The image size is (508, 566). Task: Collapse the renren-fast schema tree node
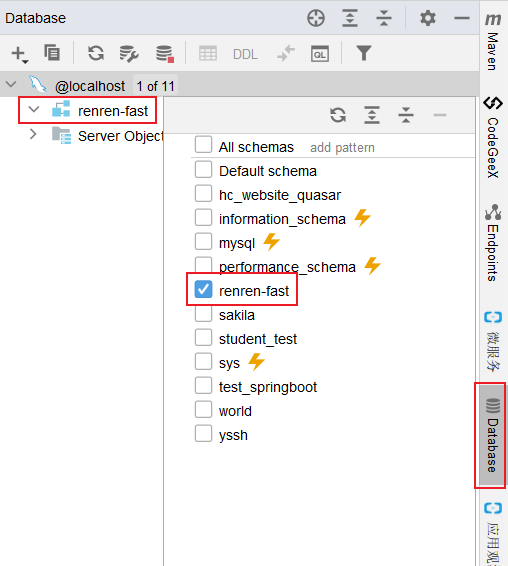34,109
